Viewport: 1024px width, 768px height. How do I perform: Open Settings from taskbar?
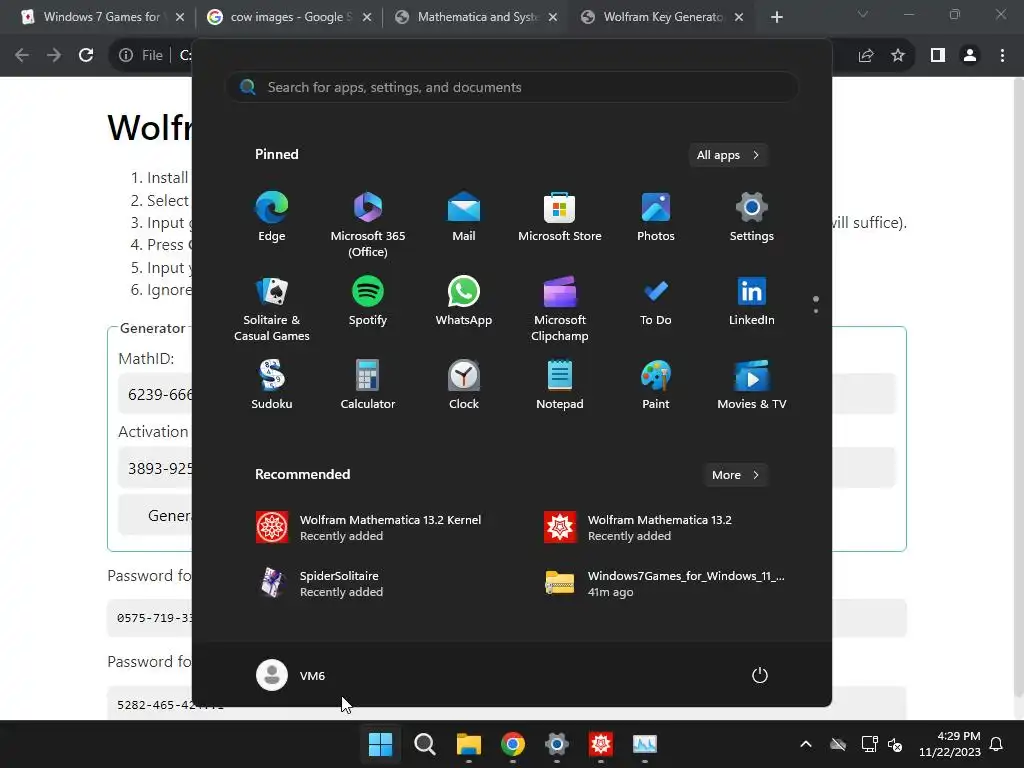coord(556,744)
